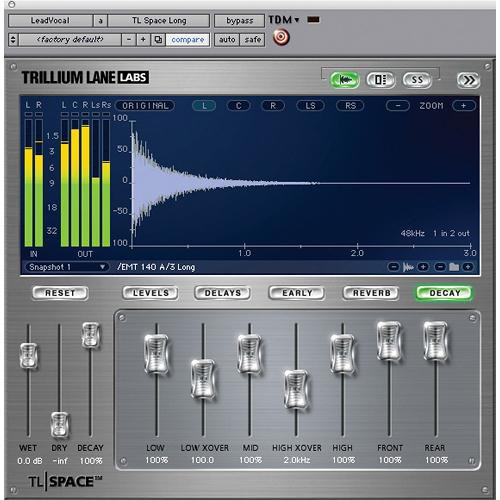Zoom in waveform with ZOOM plus
Image resolution: width=500 pixels, height=500 pixels.
coord(464,106)
